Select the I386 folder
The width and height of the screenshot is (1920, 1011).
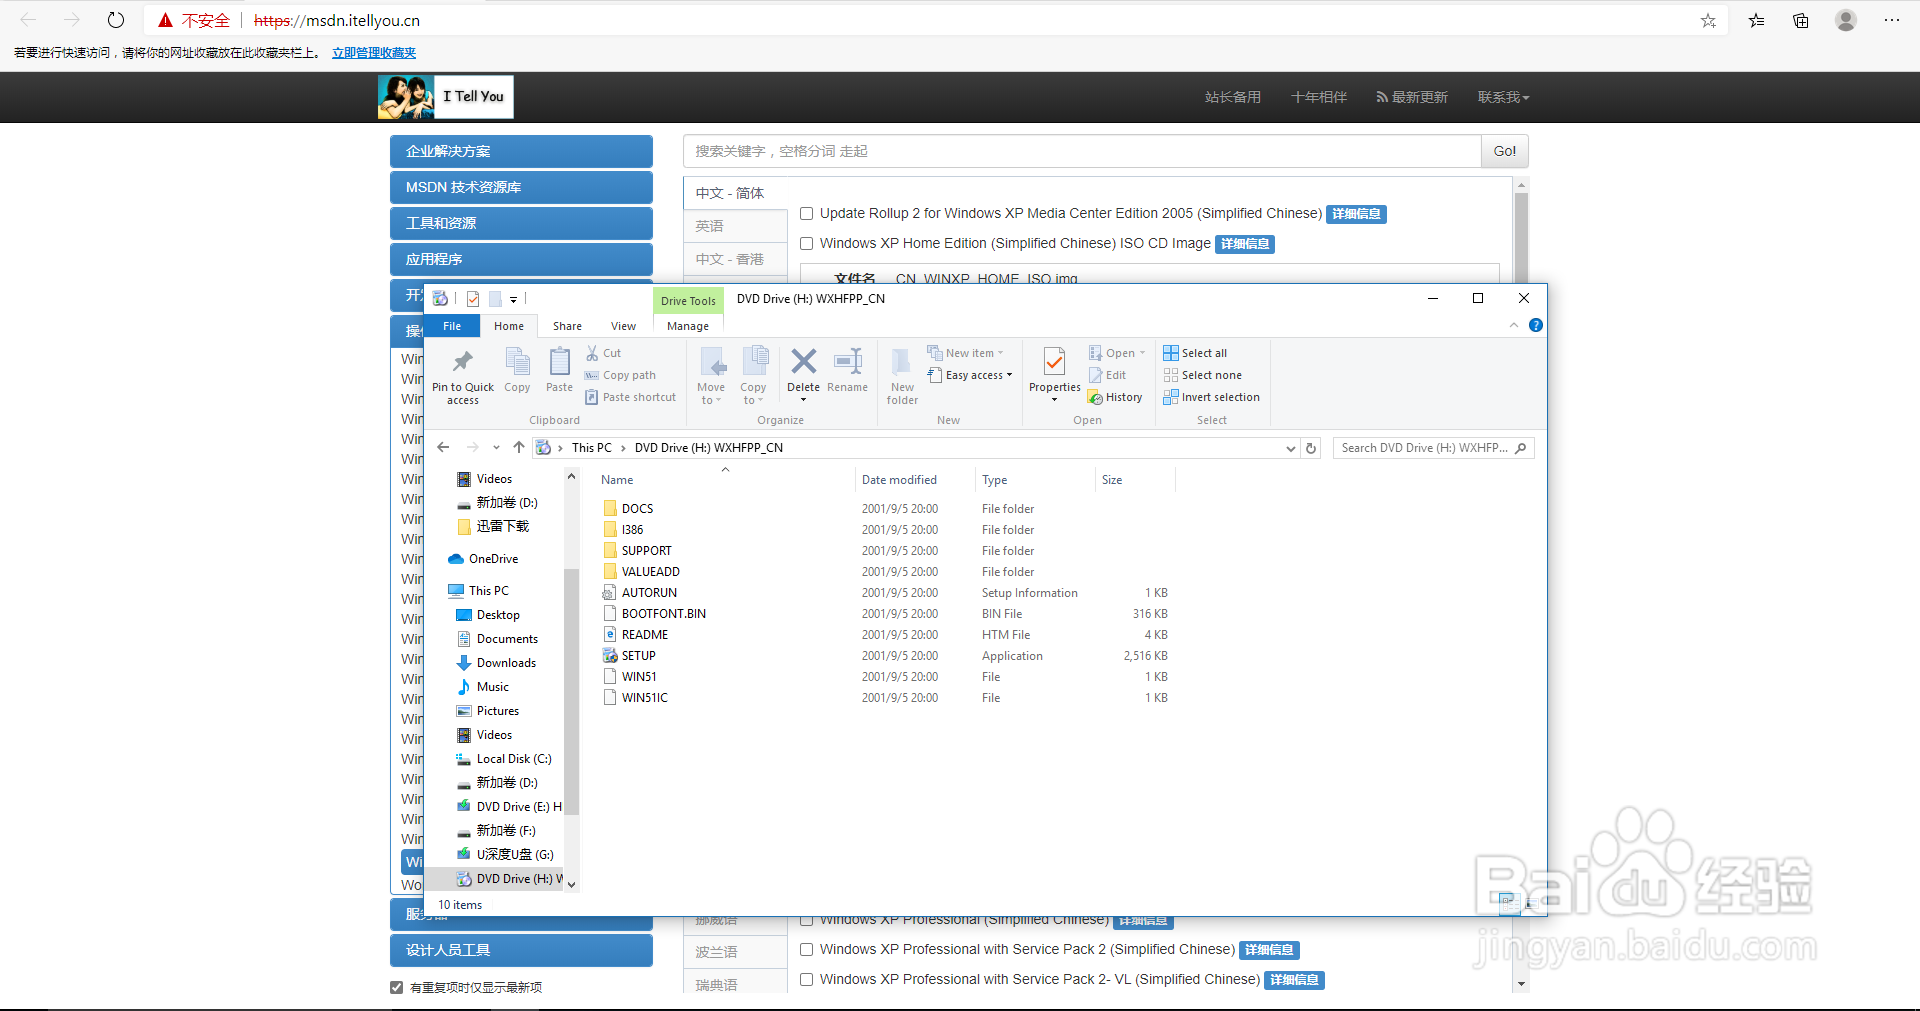pos(632,530)
